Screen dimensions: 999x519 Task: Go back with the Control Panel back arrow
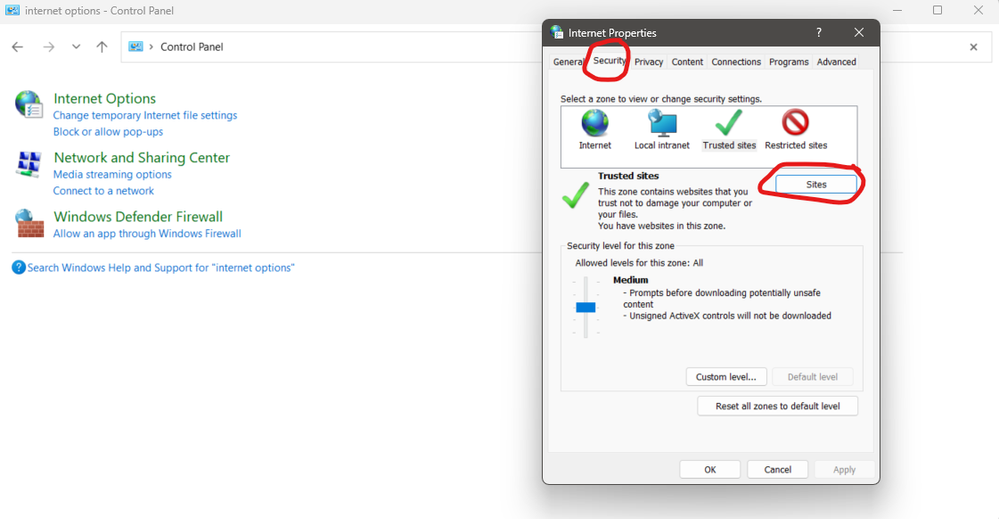click(17, 47)
